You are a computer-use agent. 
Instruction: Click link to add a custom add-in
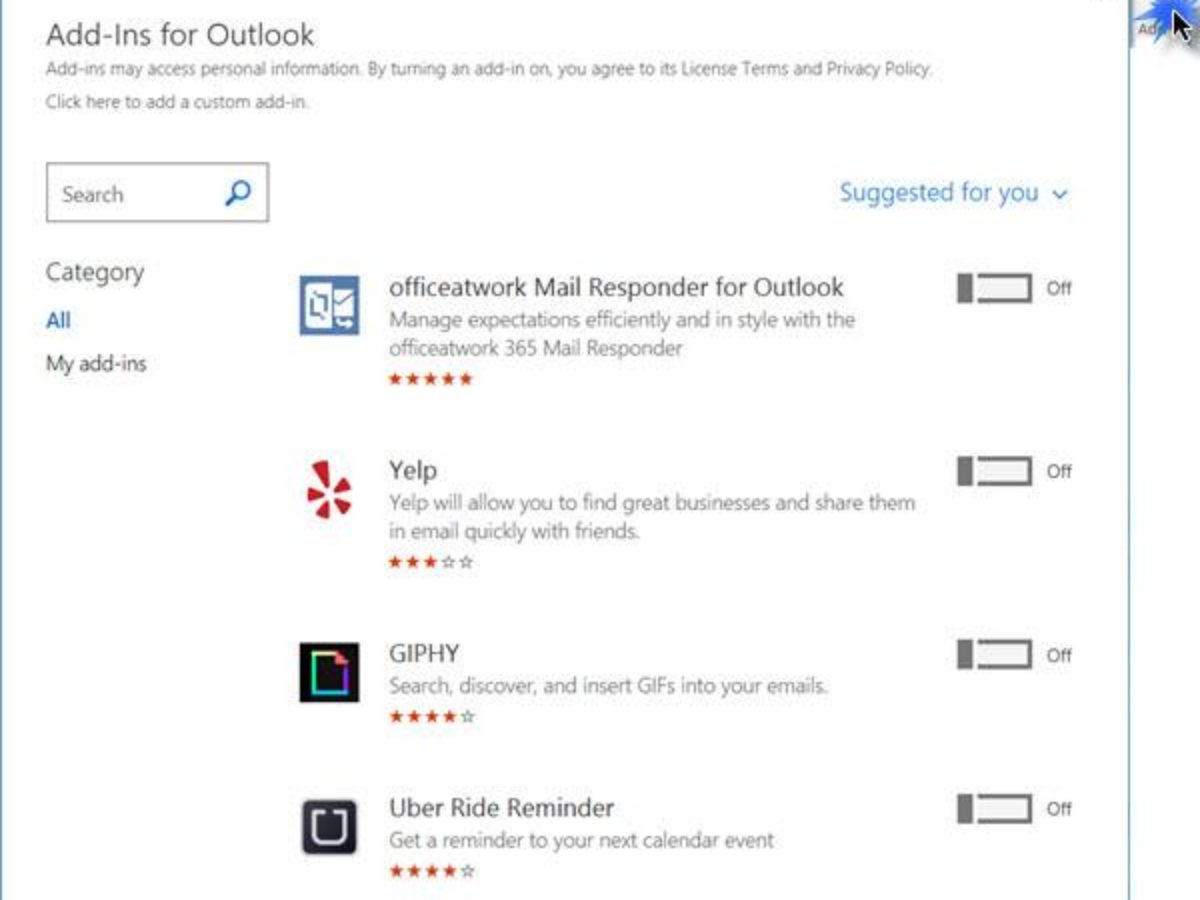click(177, 102)
